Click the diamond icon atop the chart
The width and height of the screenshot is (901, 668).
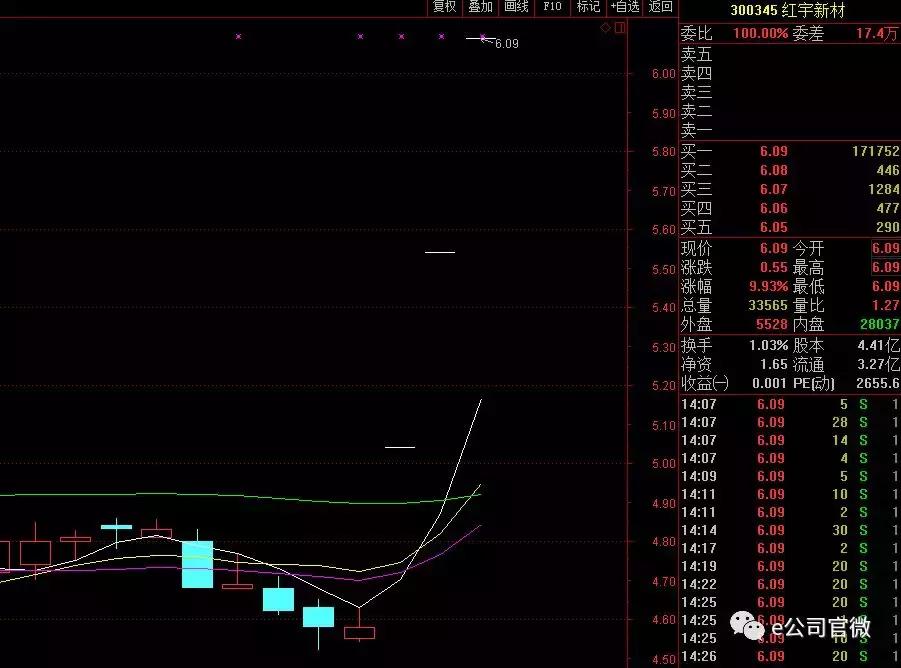[x=605, y=28]
